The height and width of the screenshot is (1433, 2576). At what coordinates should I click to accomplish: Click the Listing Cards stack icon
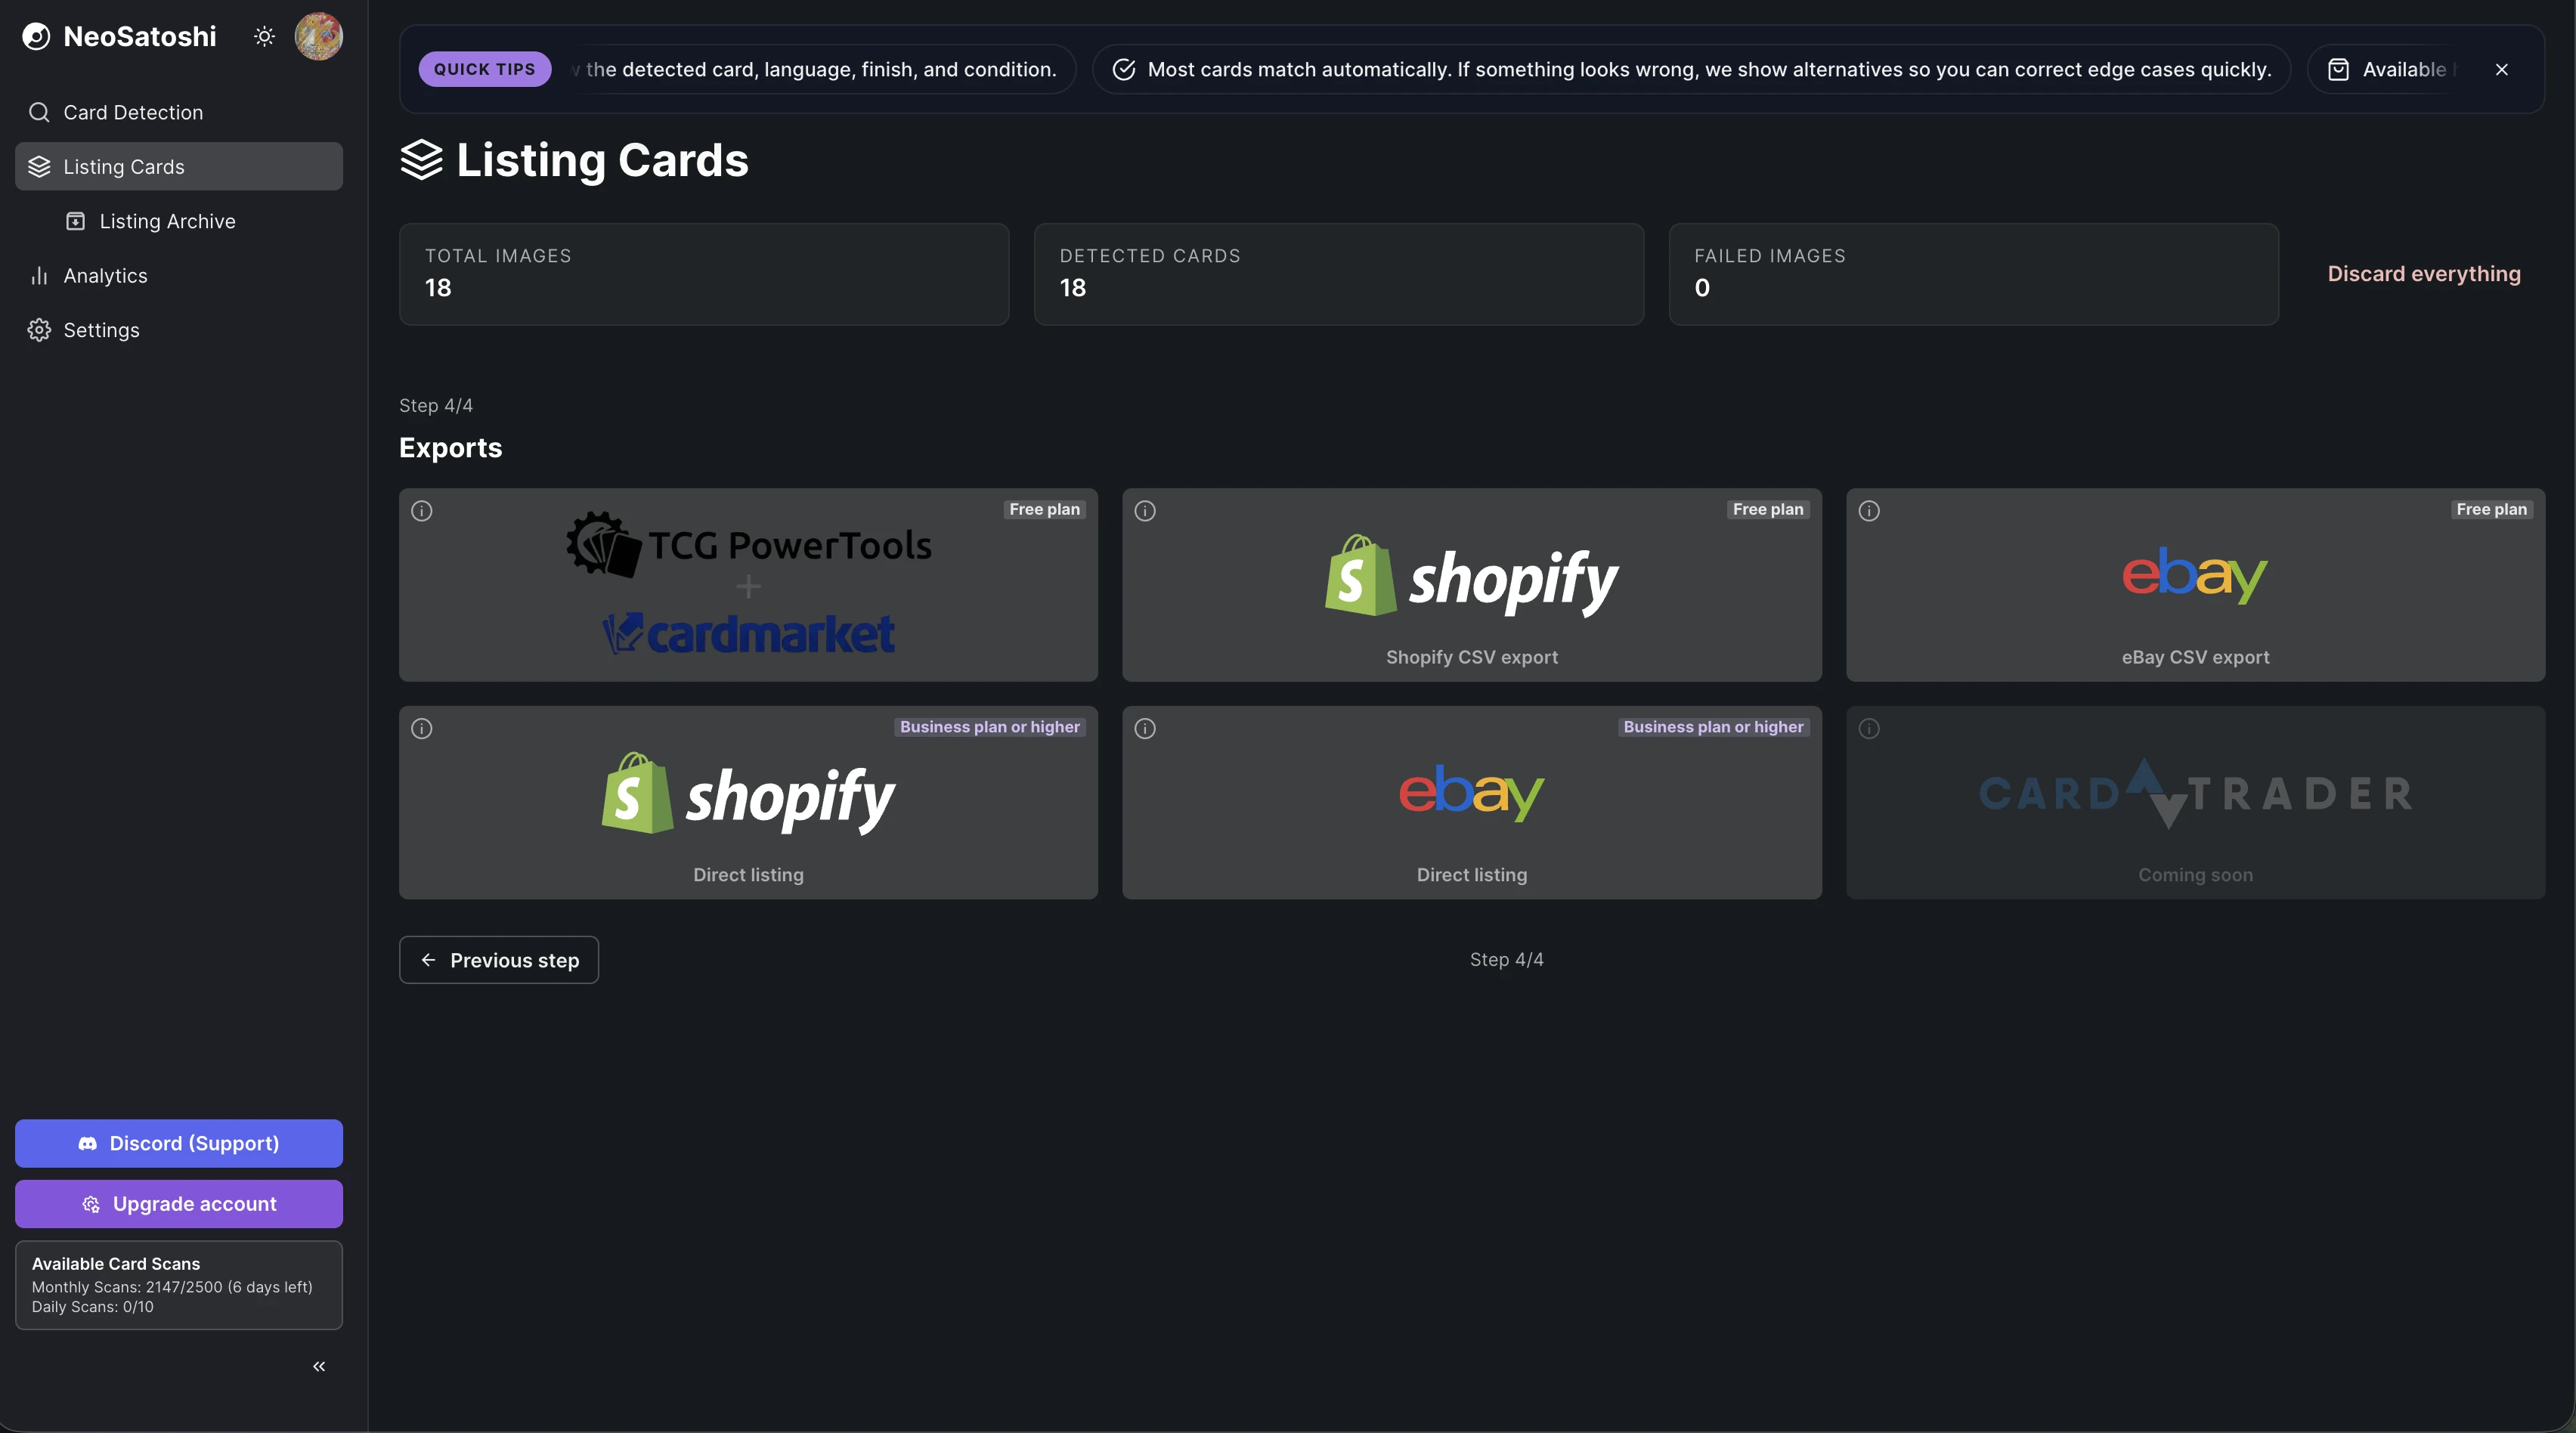[x=40, y=166]
